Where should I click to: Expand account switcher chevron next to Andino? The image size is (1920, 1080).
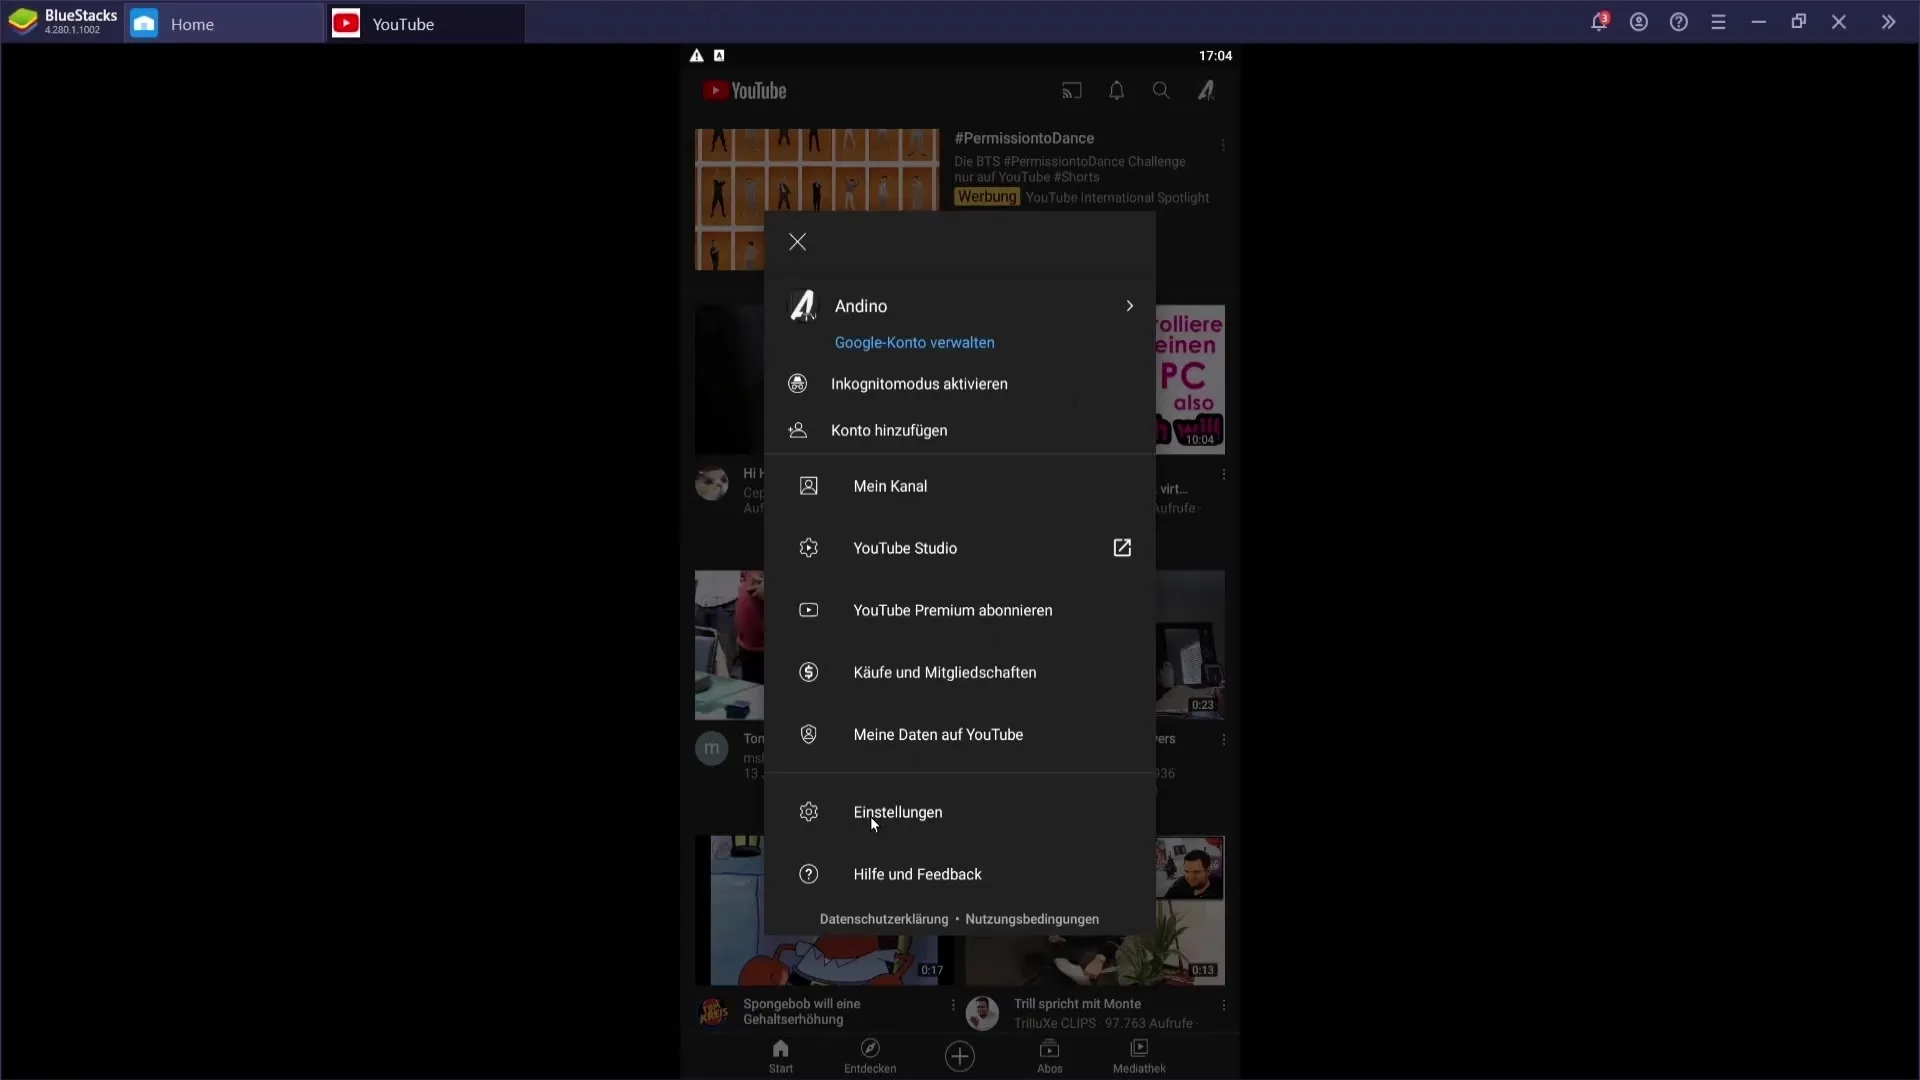[1129, 306]
